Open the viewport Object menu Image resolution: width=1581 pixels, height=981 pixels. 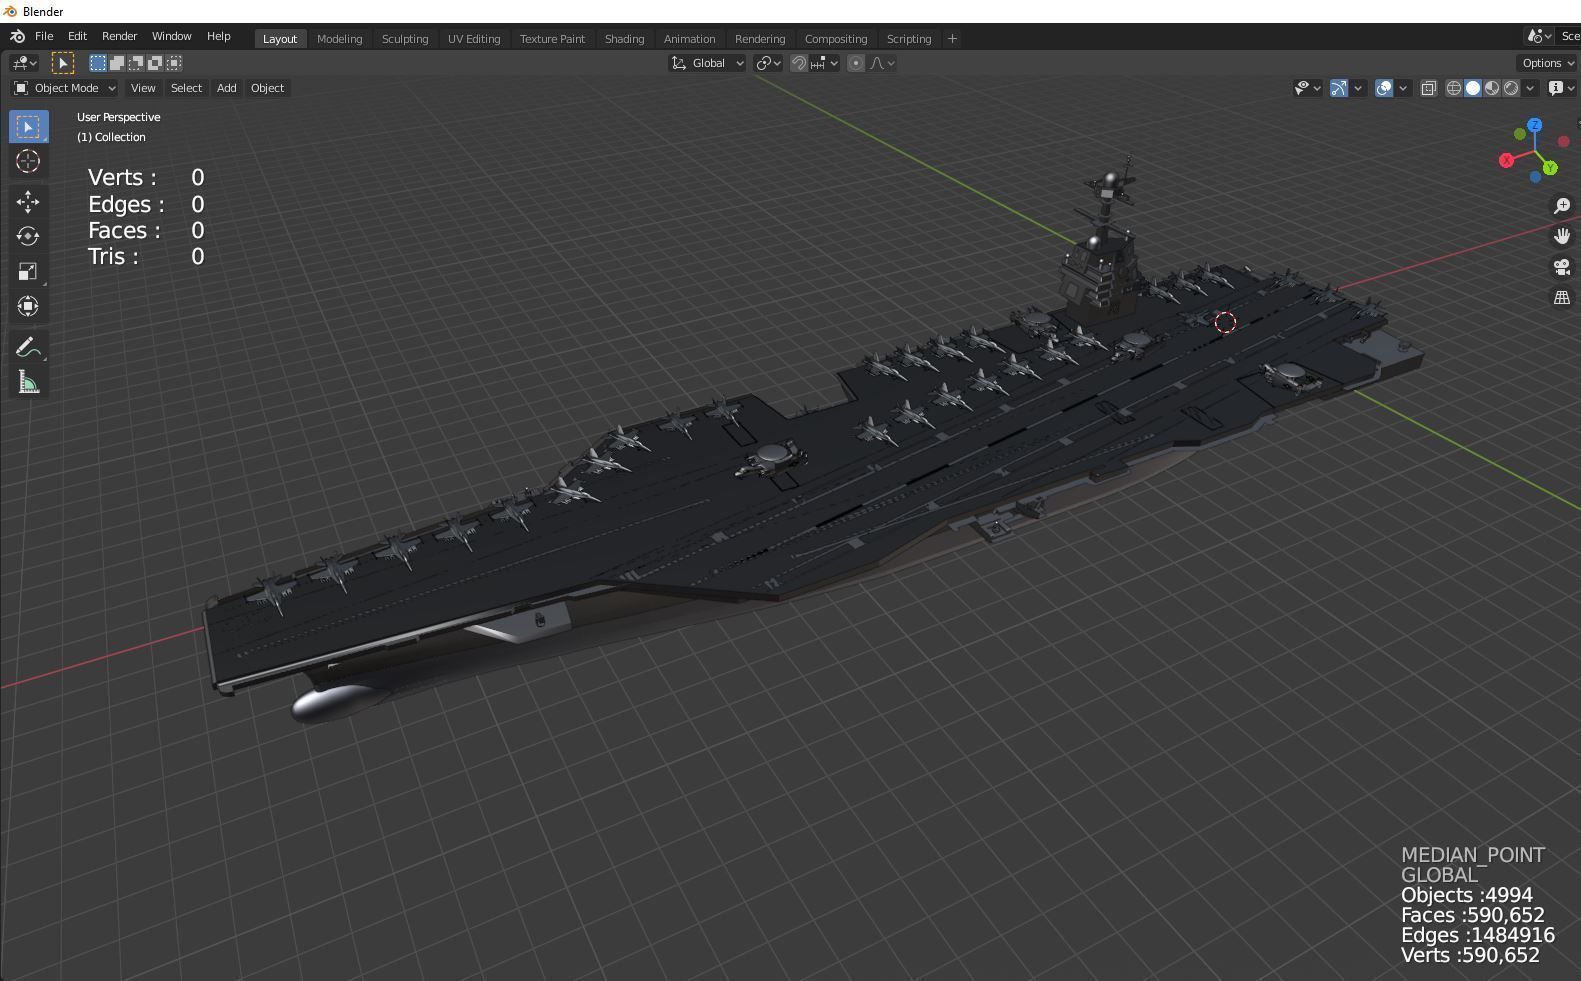click(267, 88)
